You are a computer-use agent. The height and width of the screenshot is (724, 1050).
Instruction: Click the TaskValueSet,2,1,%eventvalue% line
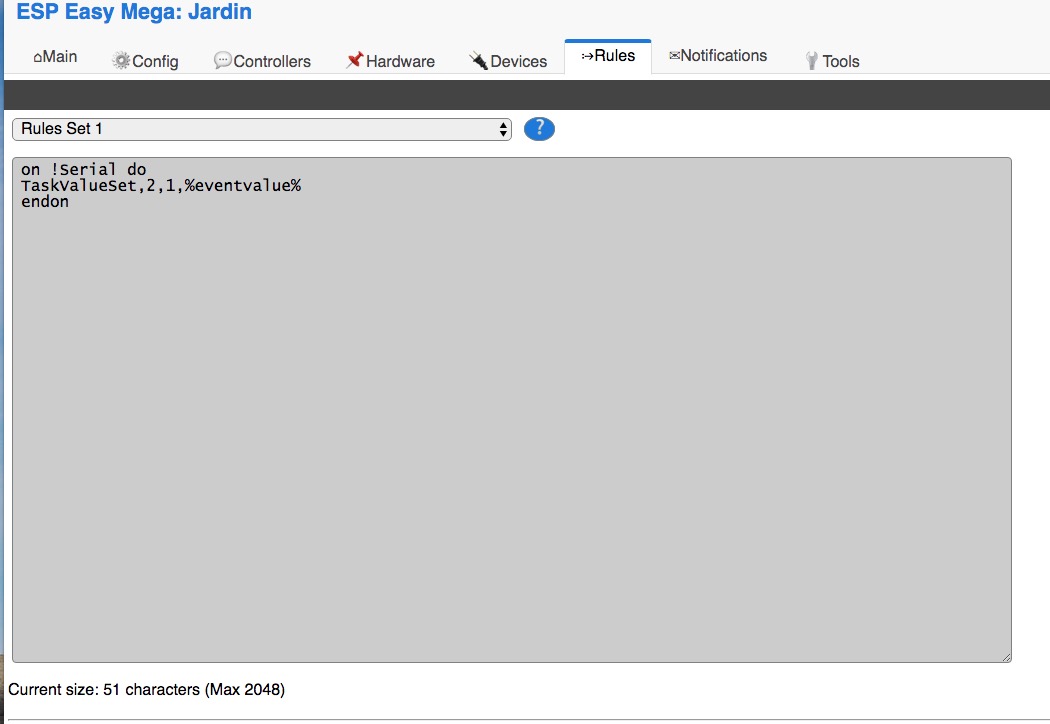161,186
